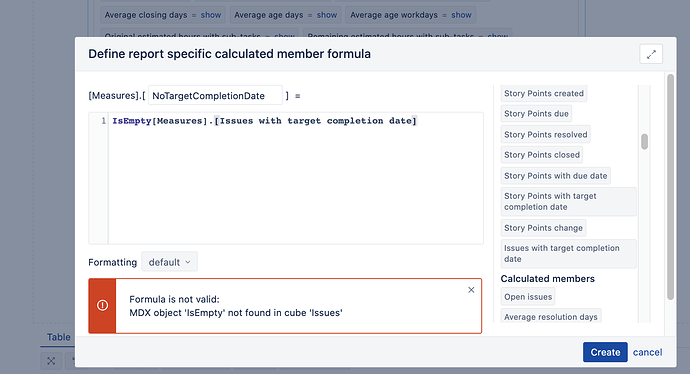Cancel the formula dialog
The width and height of the screenshot is (690, 374).
647,352
